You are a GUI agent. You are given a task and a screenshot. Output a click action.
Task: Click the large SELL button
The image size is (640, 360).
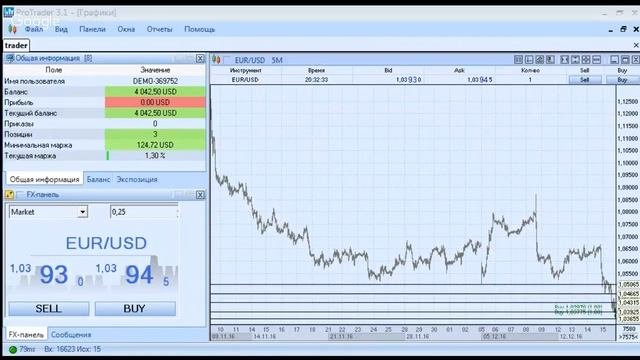49,309
